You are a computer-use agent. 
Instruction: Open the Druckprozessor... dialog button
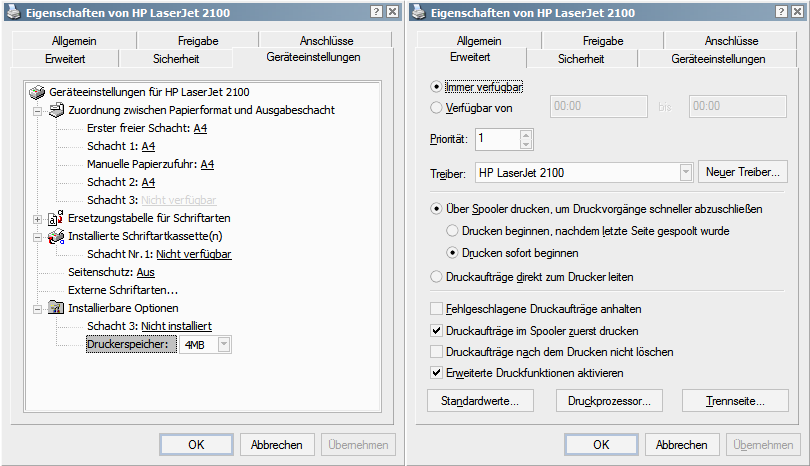pos(609,401)
